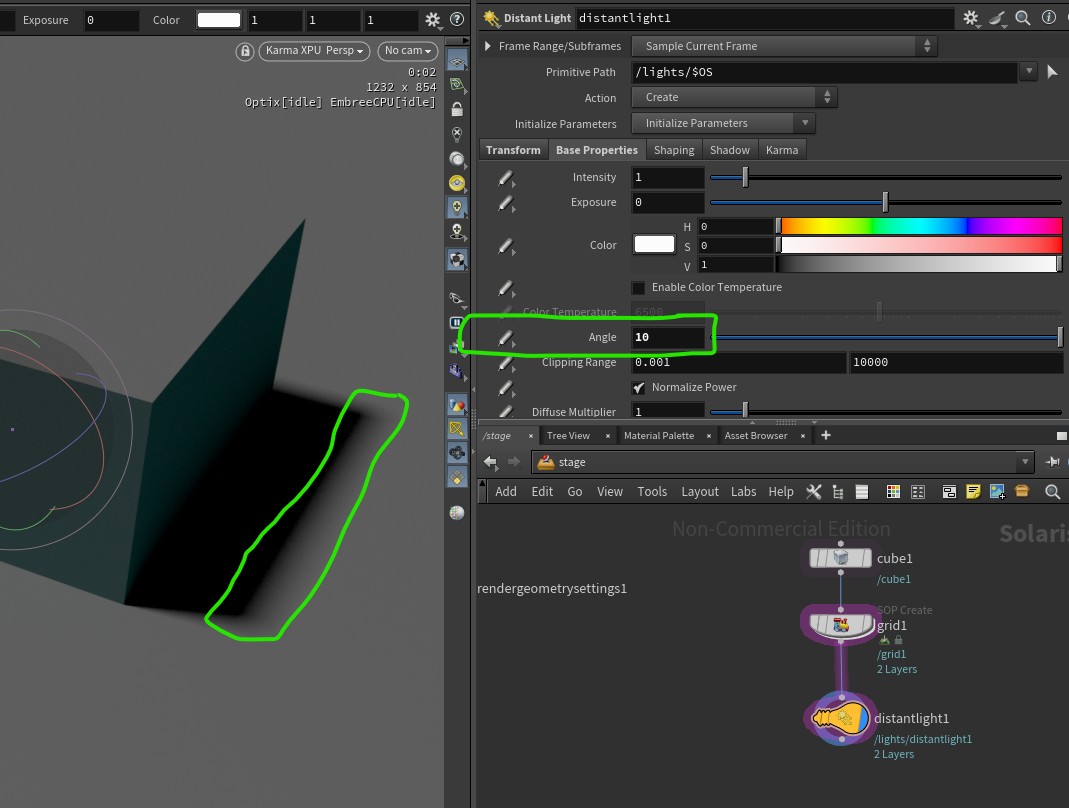Toggle the viewport camera lock icon
This screenshot has width=1069, height=808.
tap(244, 51)
